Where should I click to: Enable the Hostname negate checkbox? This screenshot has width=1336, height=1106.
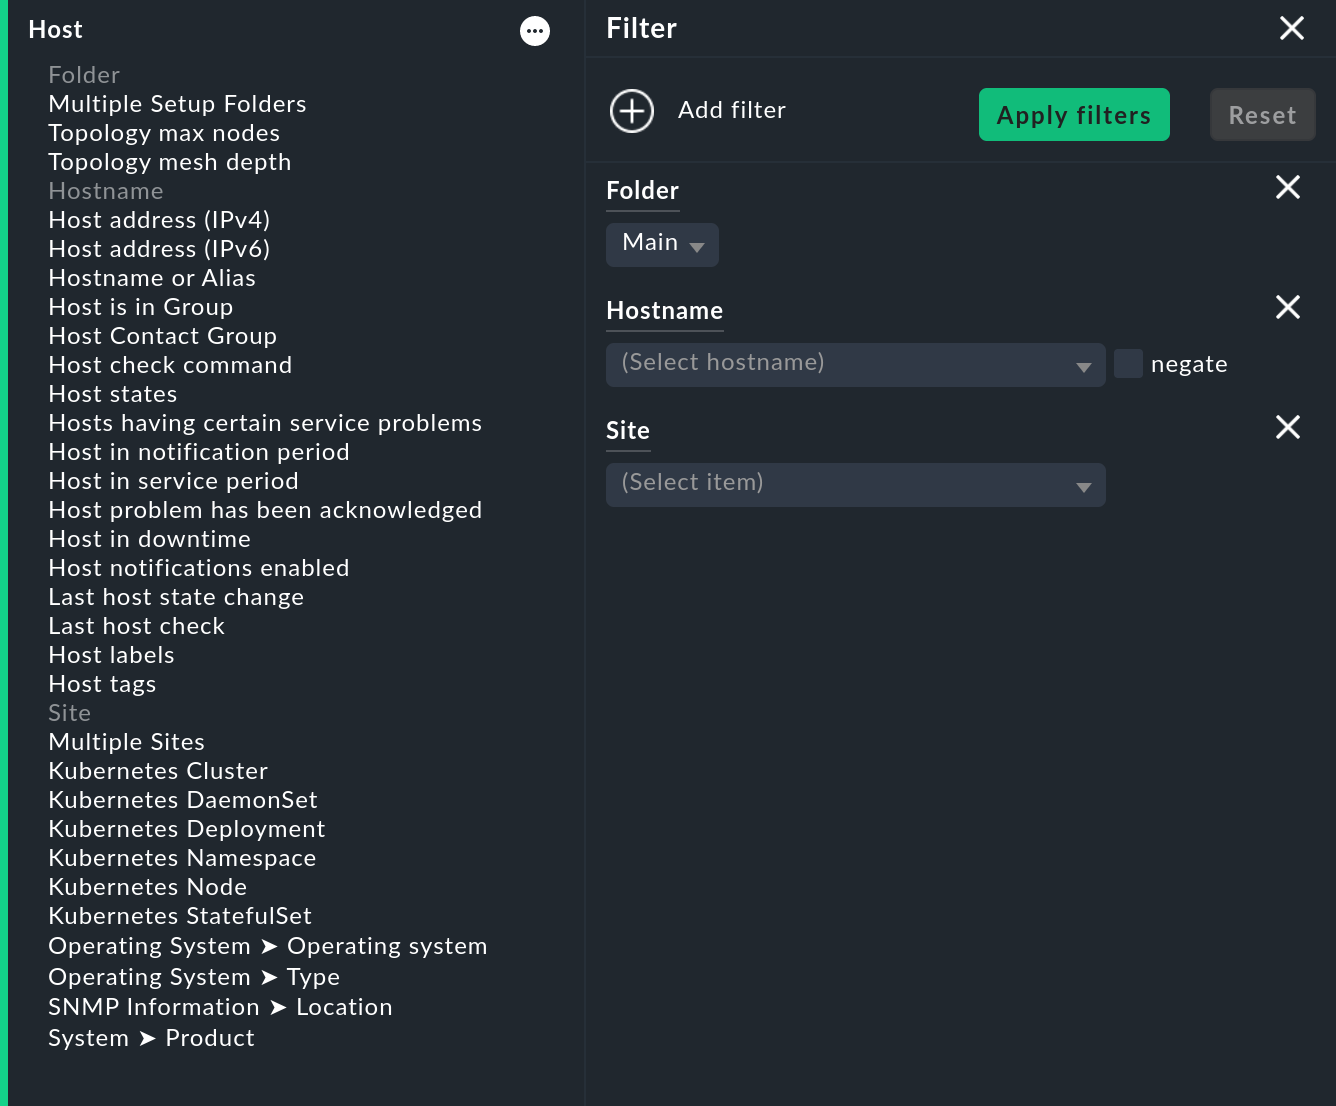1129,364
